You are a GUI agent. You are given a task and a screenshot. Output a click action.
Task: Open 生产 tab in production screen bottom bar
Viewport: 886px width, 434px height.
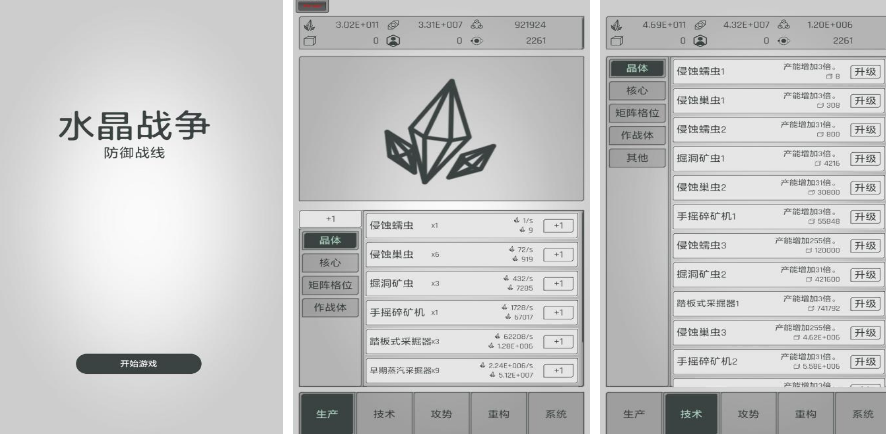[x=327, y=414]
